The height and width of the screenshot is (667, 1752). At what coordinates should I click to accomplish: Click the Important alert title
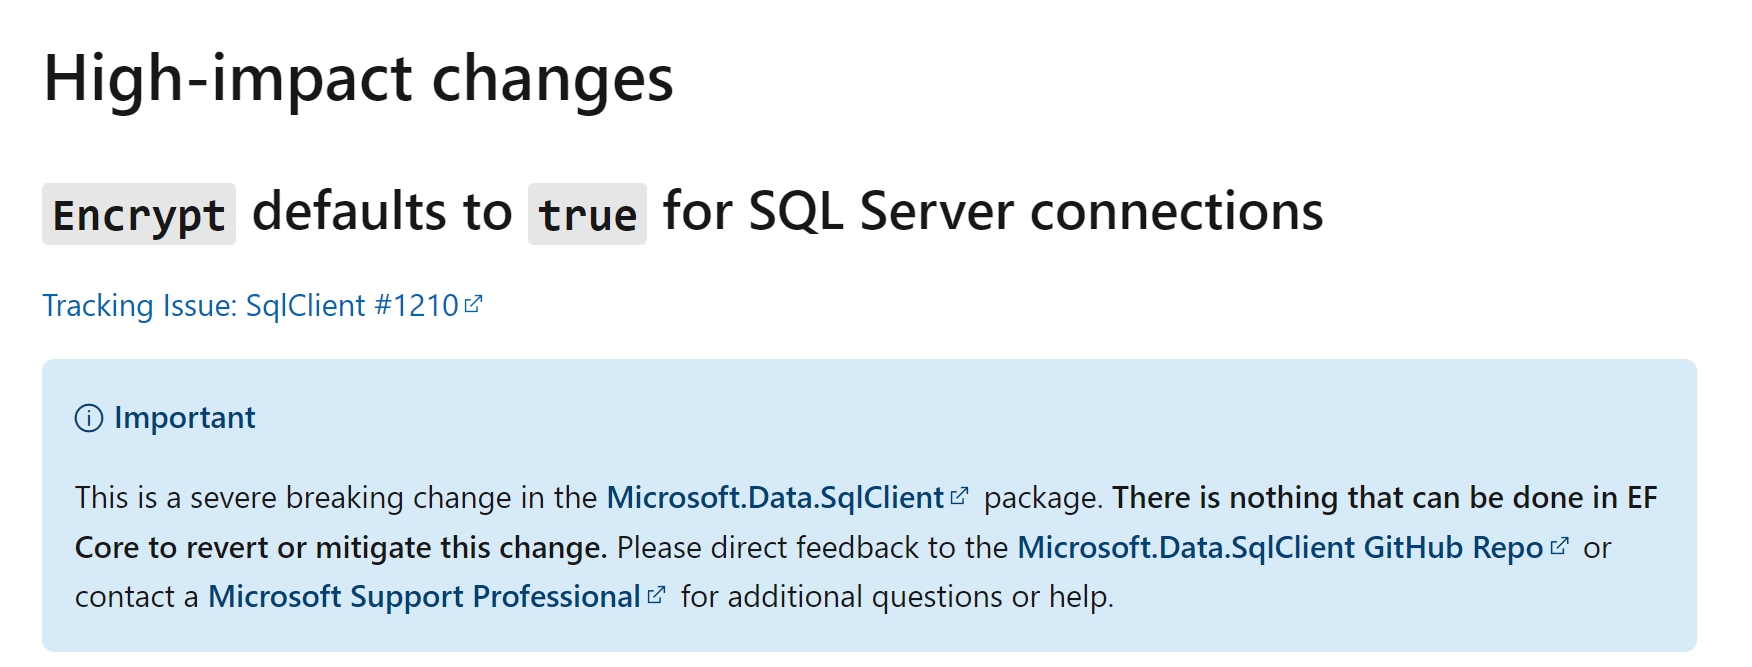[185, 418]
